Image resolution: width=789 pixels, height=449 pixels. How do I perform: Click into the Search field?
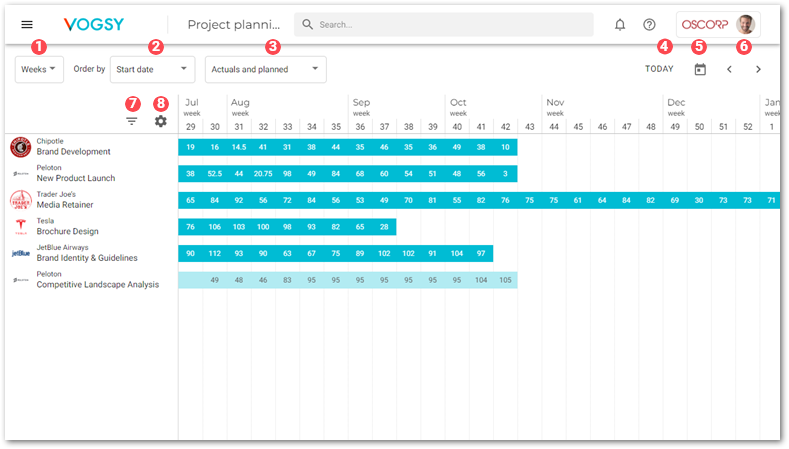(444, 24)
